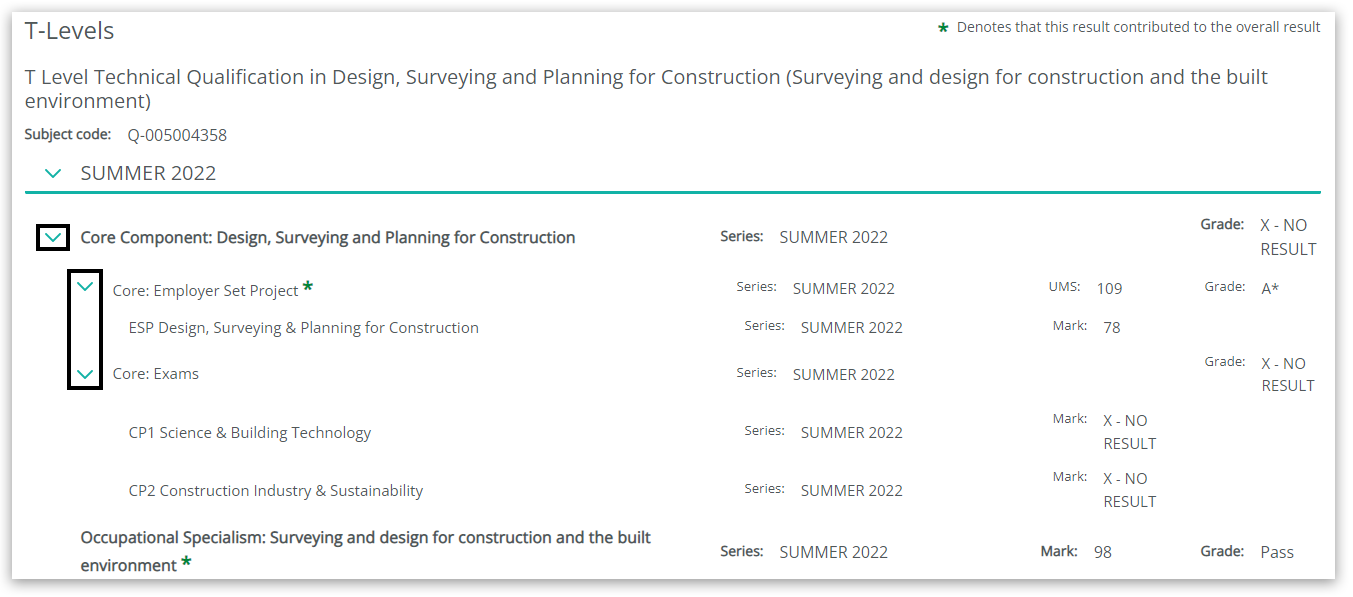Collapse the Core Component chevron
Screen dimensions: 1353x597
pos(53,237)
